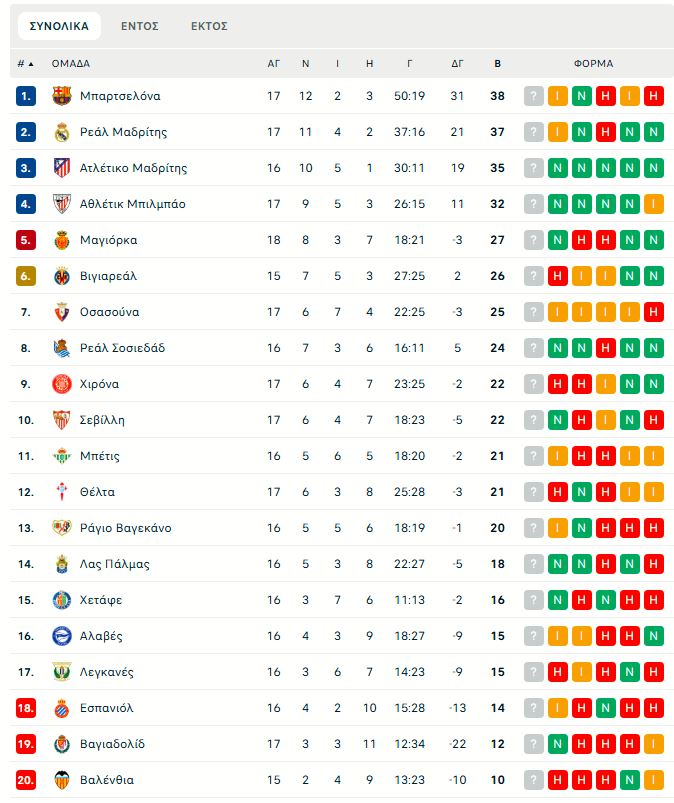674x803 pixels.
Task: Sort standings by the ΔΓ goal difference header
Action: (457, 64)
